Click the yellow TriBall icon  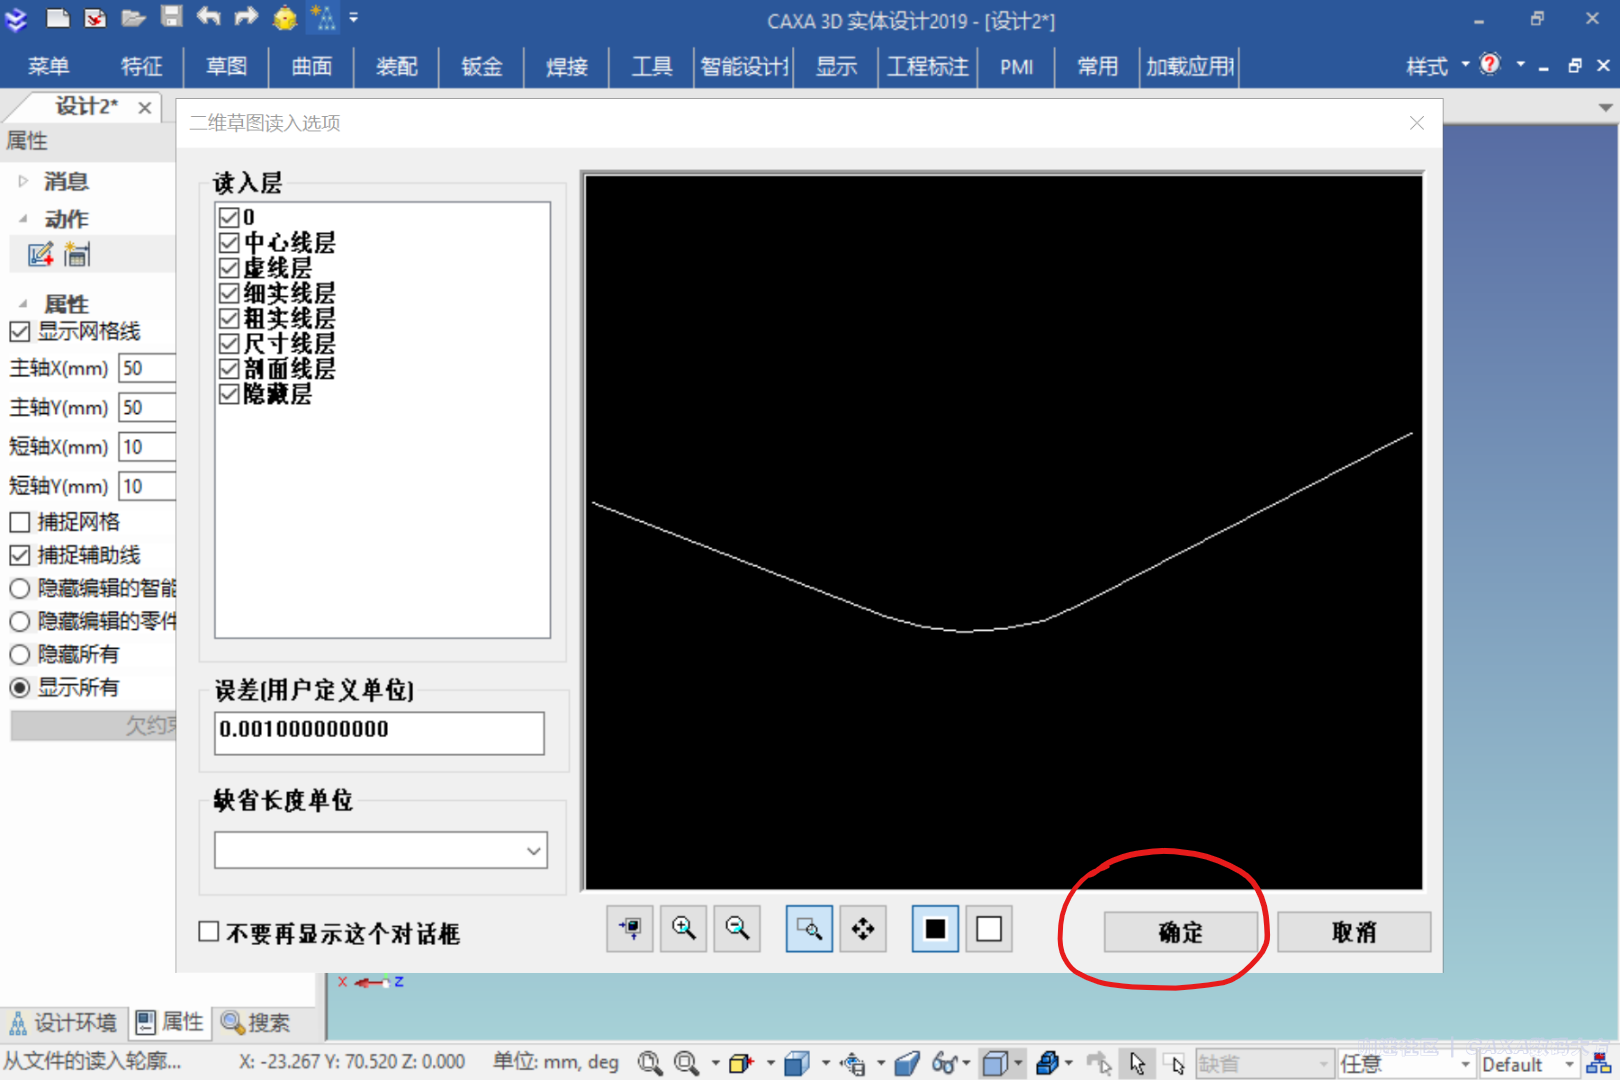285,17
